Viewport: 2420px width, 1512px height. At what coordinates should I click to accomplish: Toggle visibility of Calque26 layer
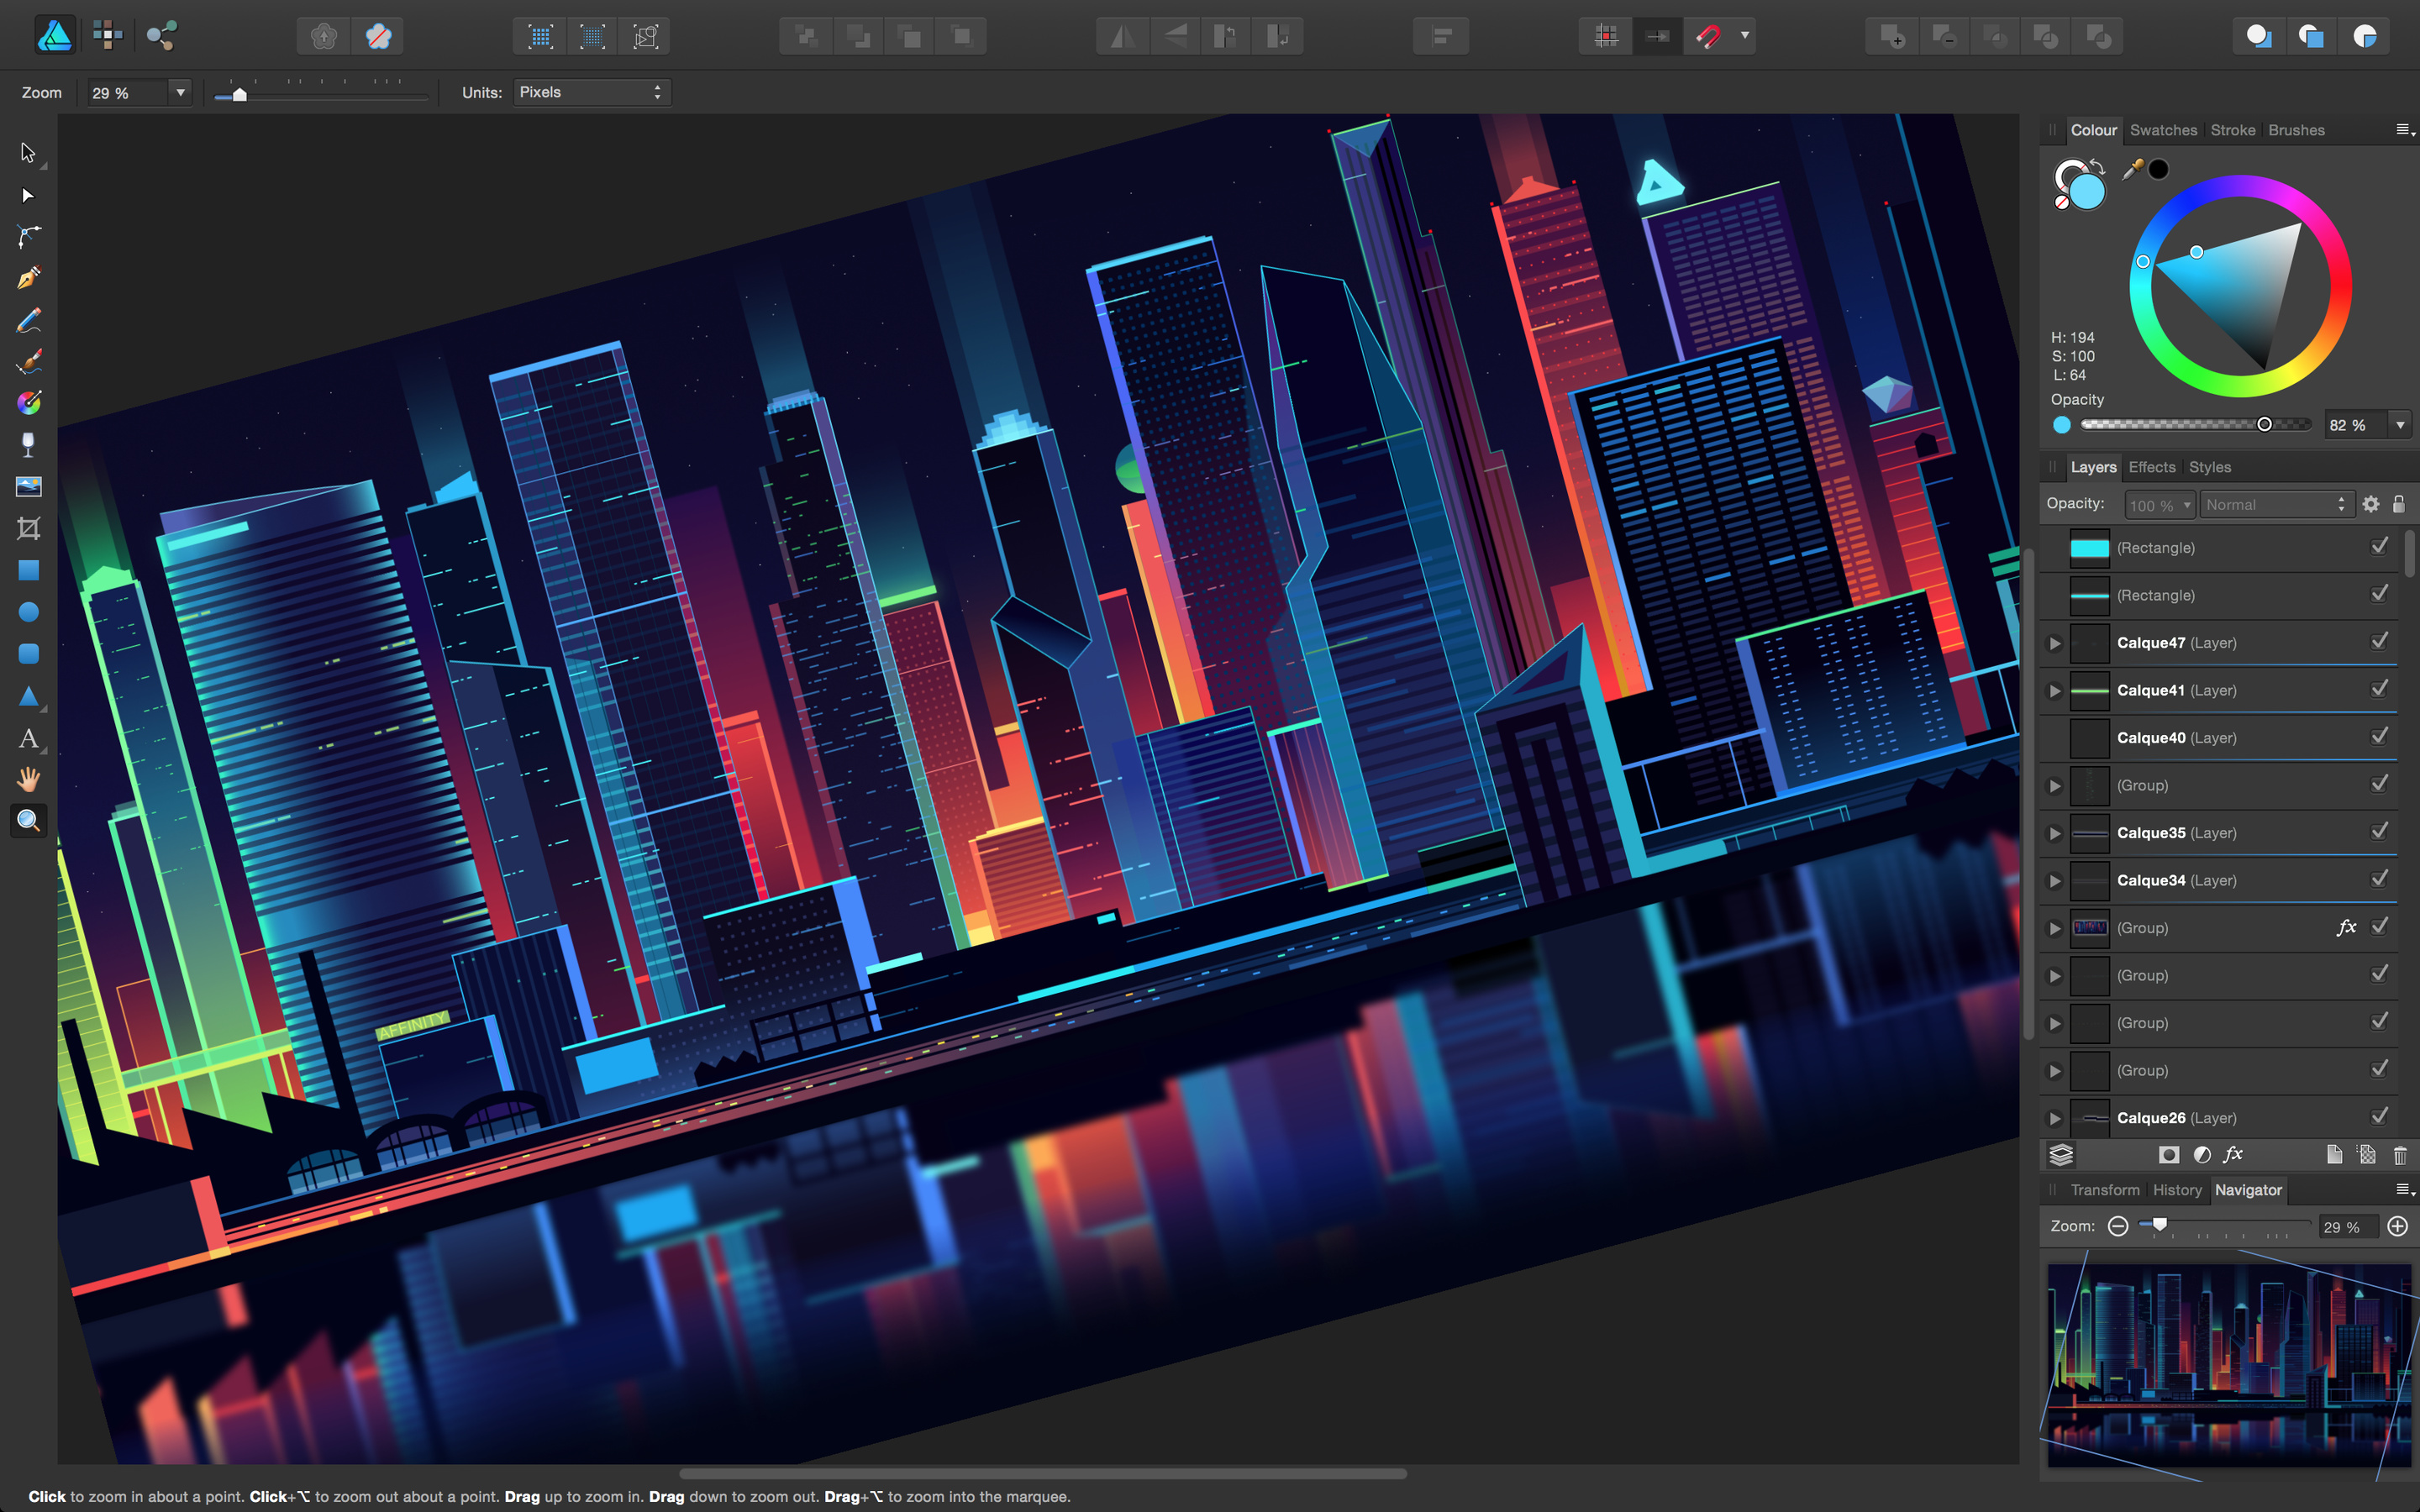click(x=2380, y=1116)
